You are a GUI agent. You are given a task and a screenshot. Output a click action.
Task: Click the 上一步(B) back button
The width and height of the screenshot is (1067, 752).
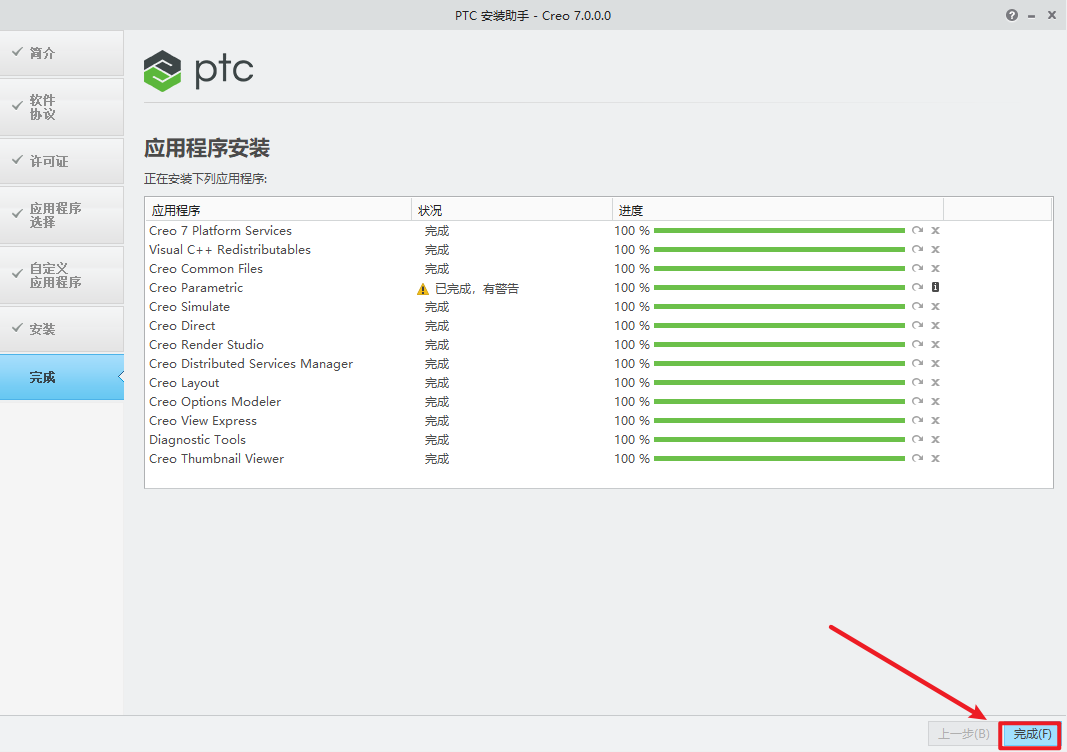click(x=963, y=734)
